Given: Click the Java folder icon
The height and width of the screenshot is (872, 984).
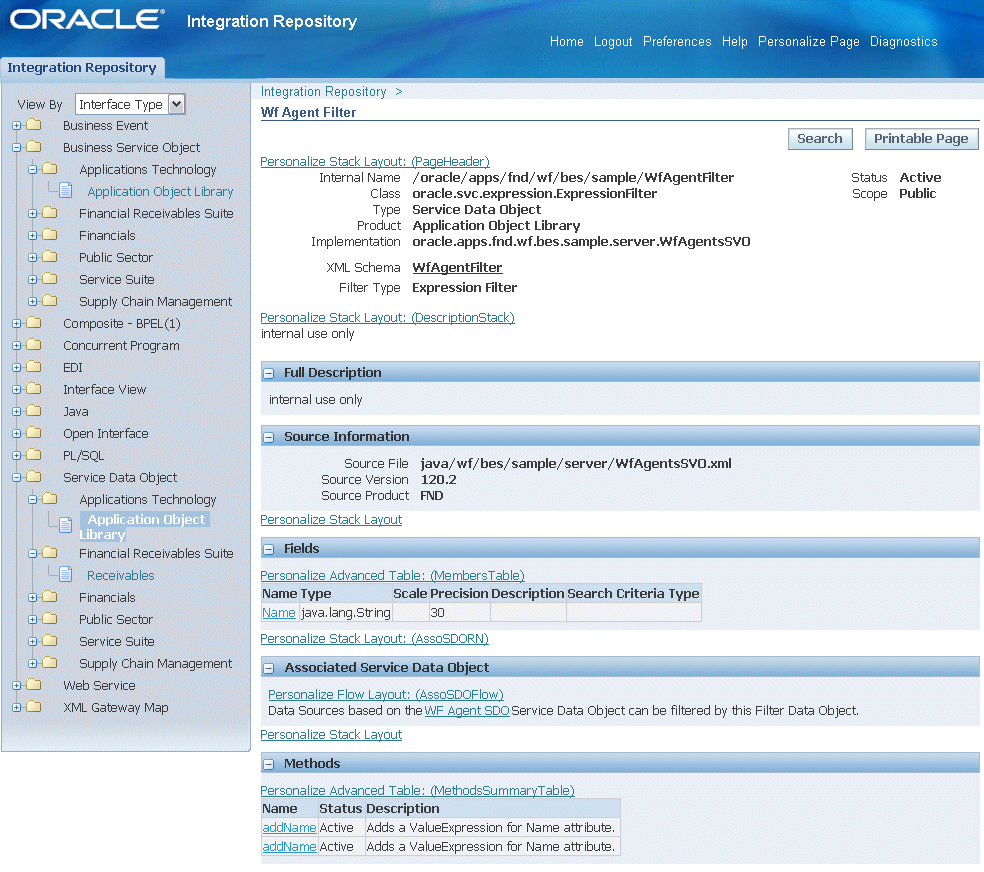Looking at the screenshot, I should [34, 411].
